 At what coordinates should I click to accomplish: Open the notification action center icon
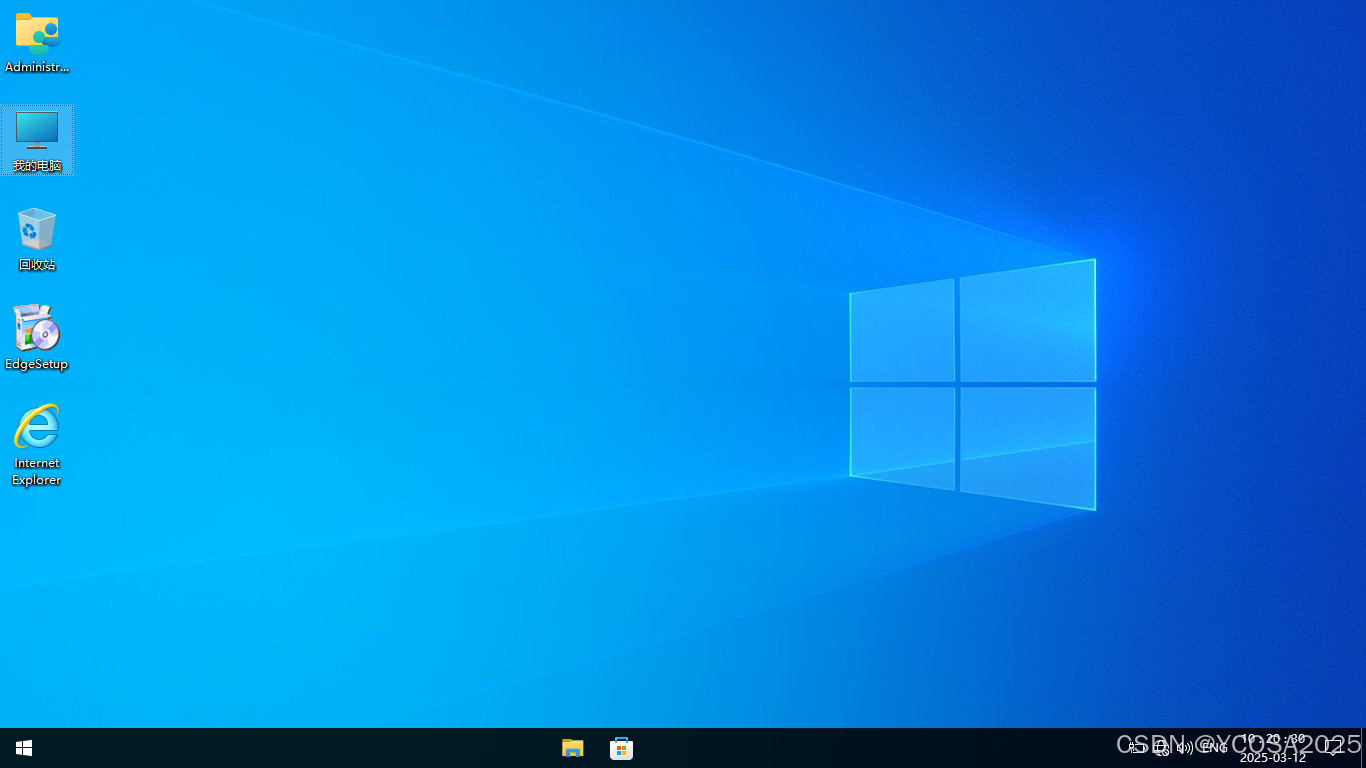pos(1333,747)
